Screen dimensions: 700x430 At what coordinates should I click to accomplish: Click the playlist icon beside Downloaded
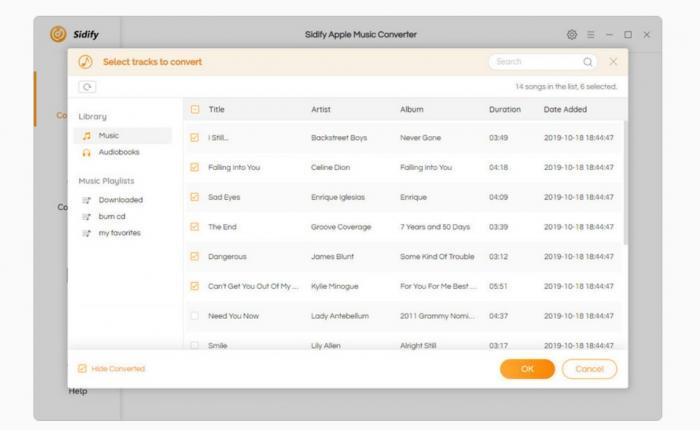[87, 200]
